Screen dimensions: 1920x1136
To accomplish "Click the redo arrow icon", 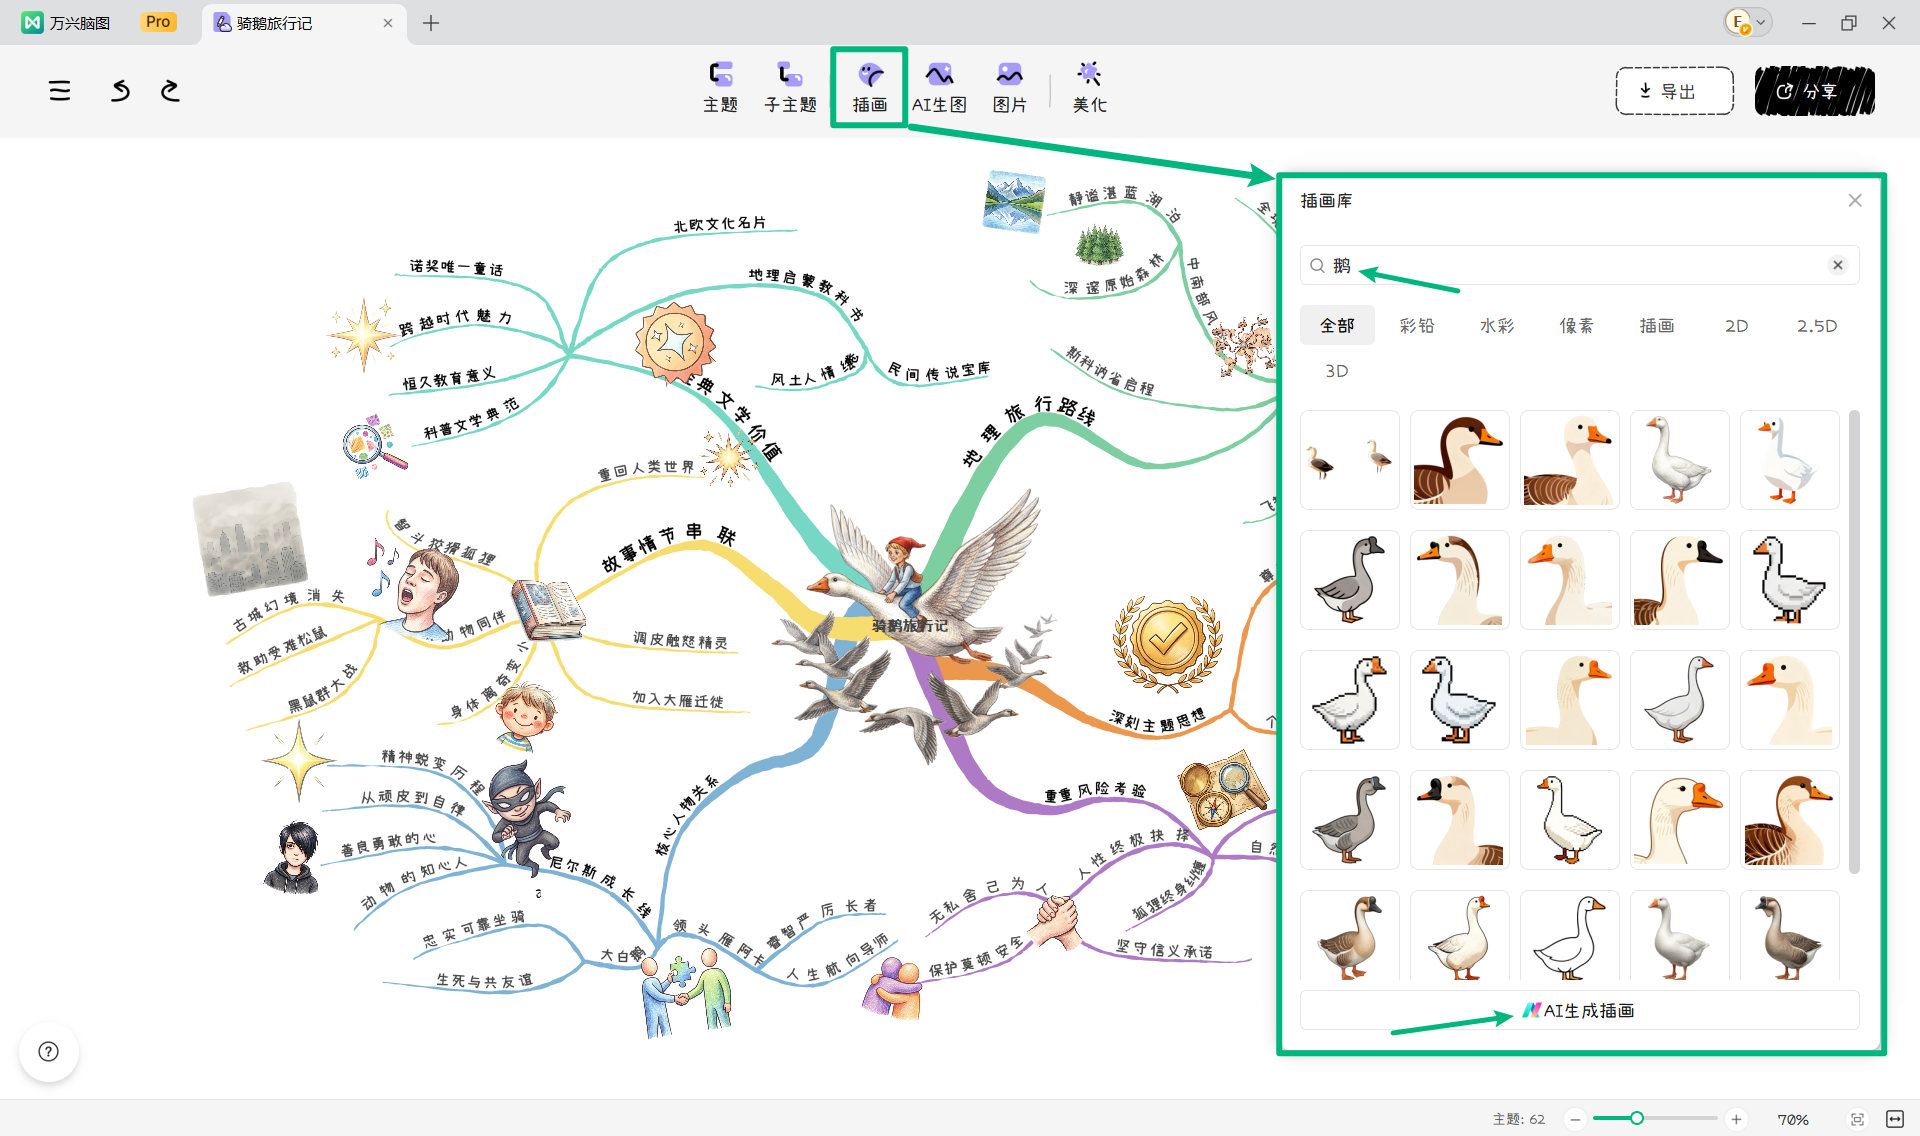I will 170,91.
